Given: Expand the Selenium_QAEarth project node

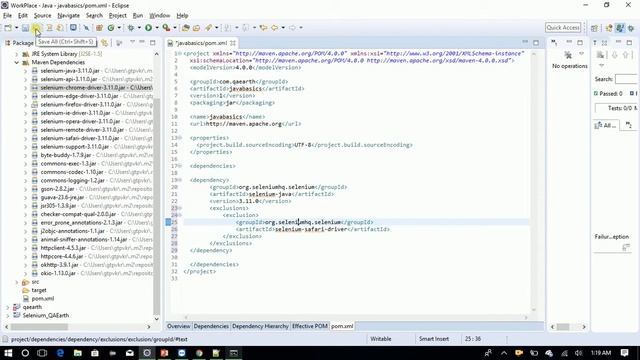Looking at the screenshot, I should click(8, 316).
